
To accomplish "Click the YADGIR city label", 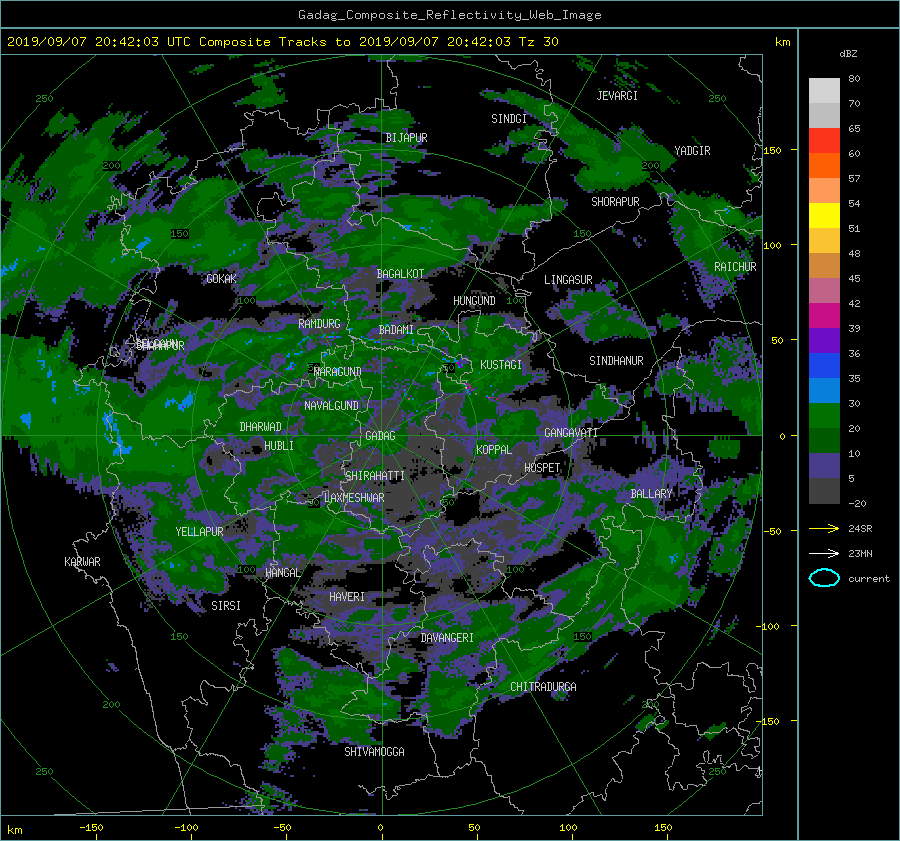I will tap(692, 151).
